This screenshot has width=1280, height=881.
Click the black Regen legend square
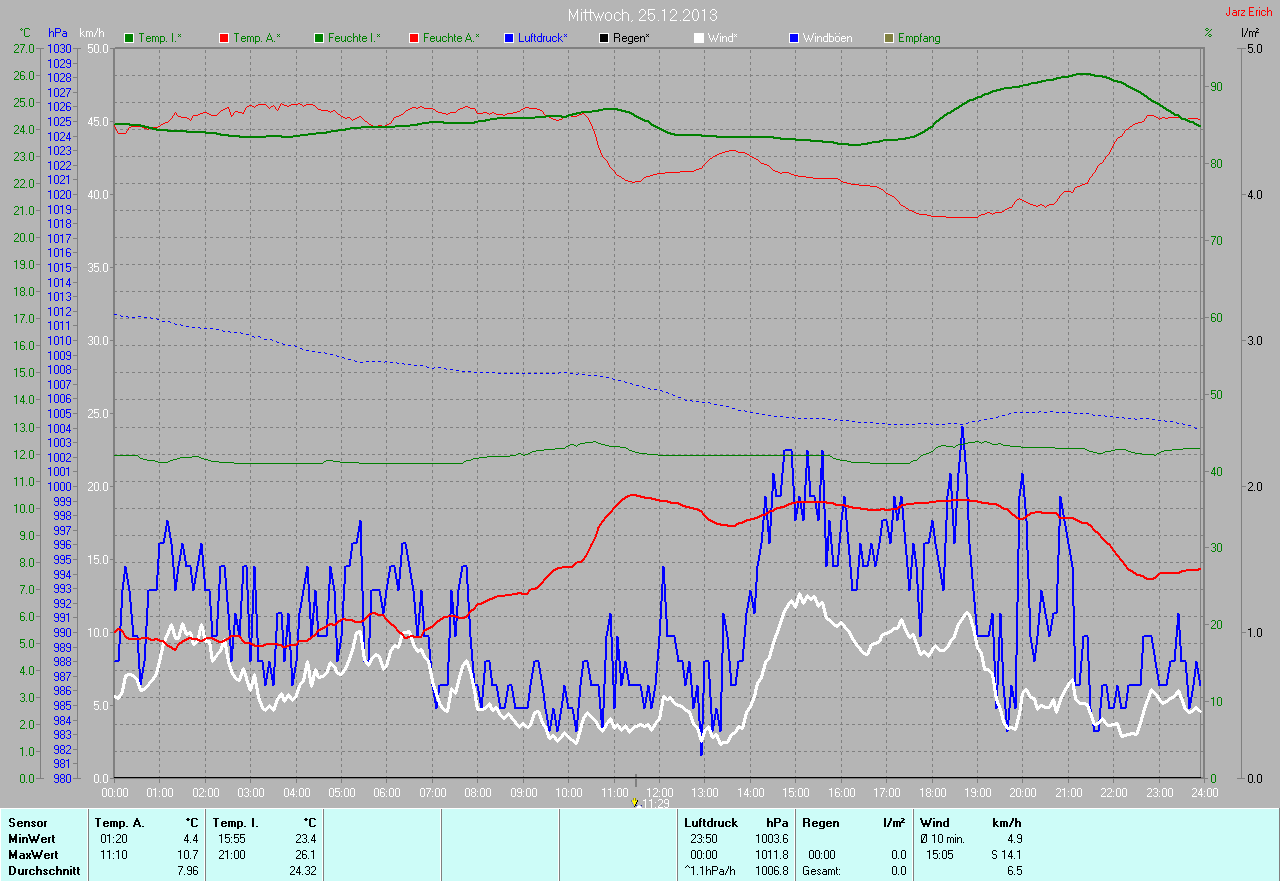pos(604,38)
